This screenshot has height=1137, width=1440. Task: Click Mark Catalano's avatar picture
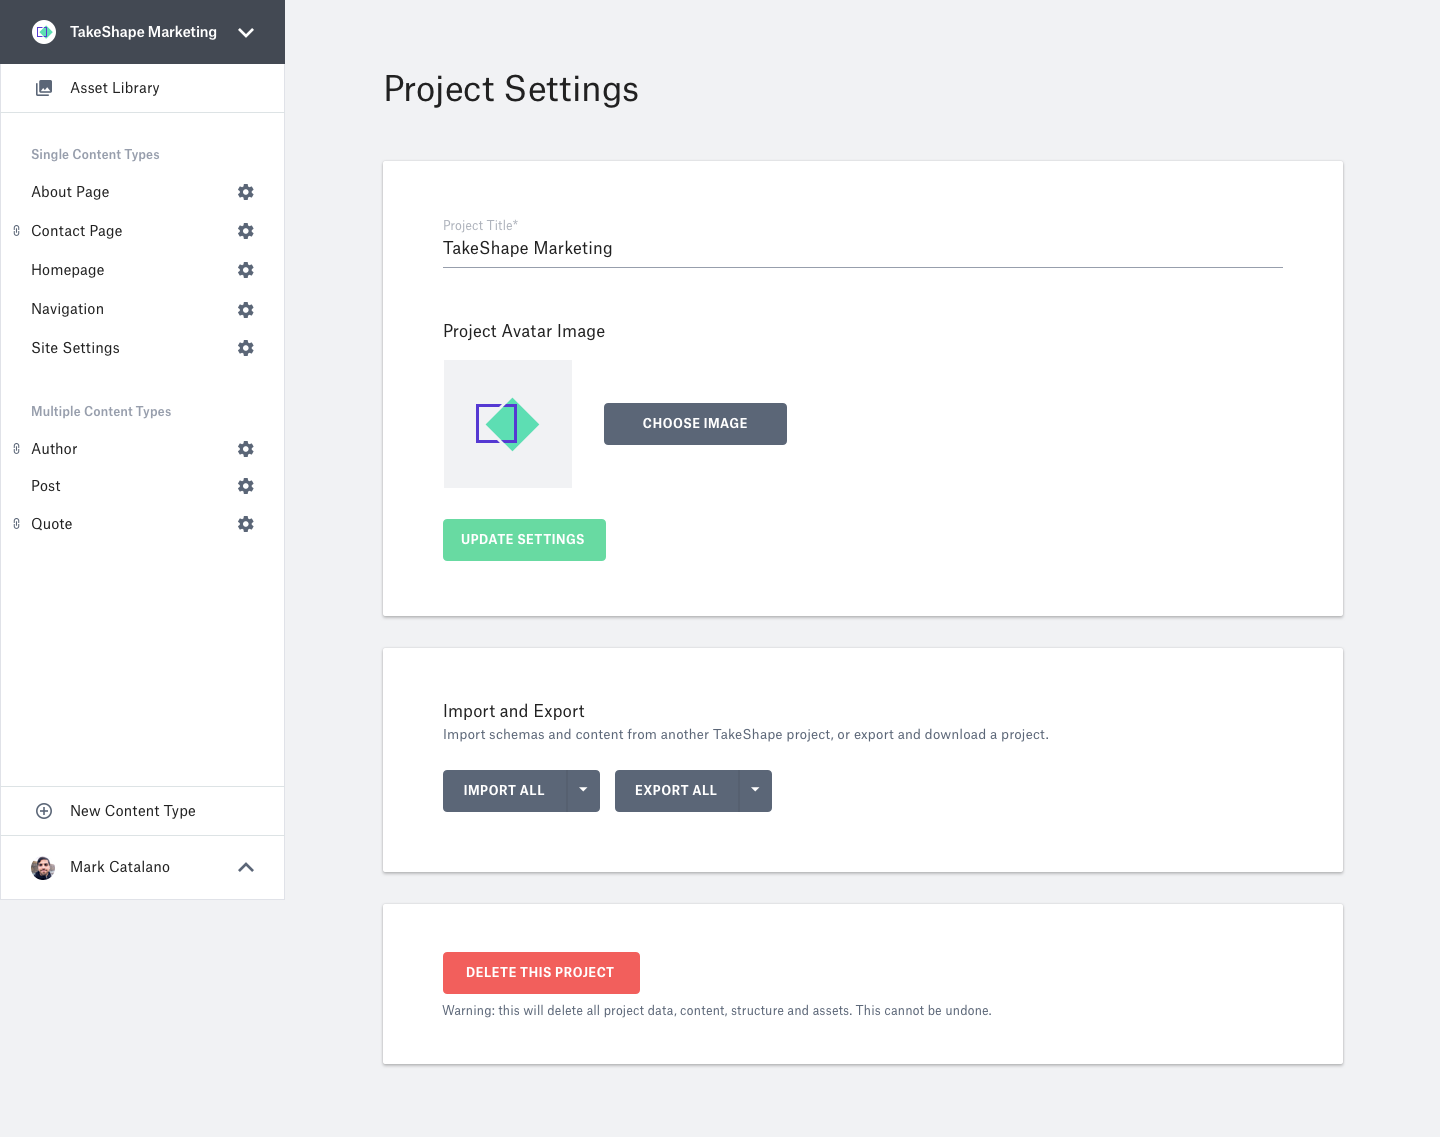point(43,867)
